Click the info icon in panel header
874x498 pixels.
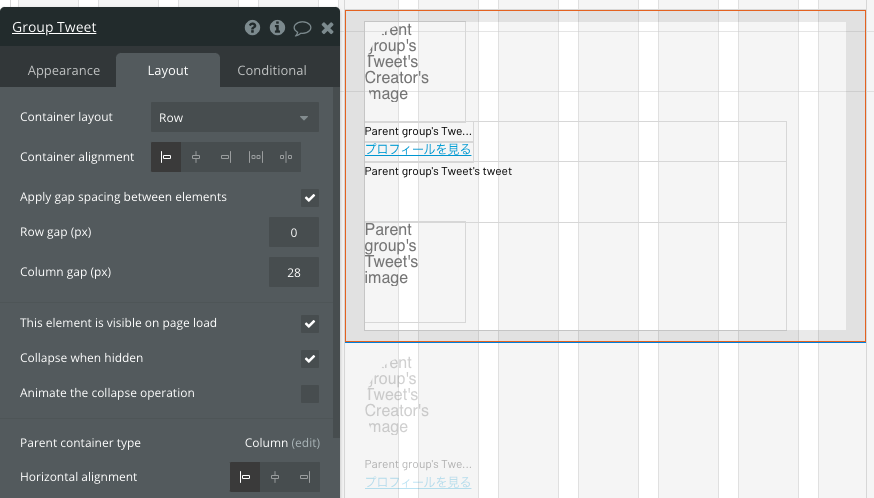pyautogui.click(x=277, y=27)
